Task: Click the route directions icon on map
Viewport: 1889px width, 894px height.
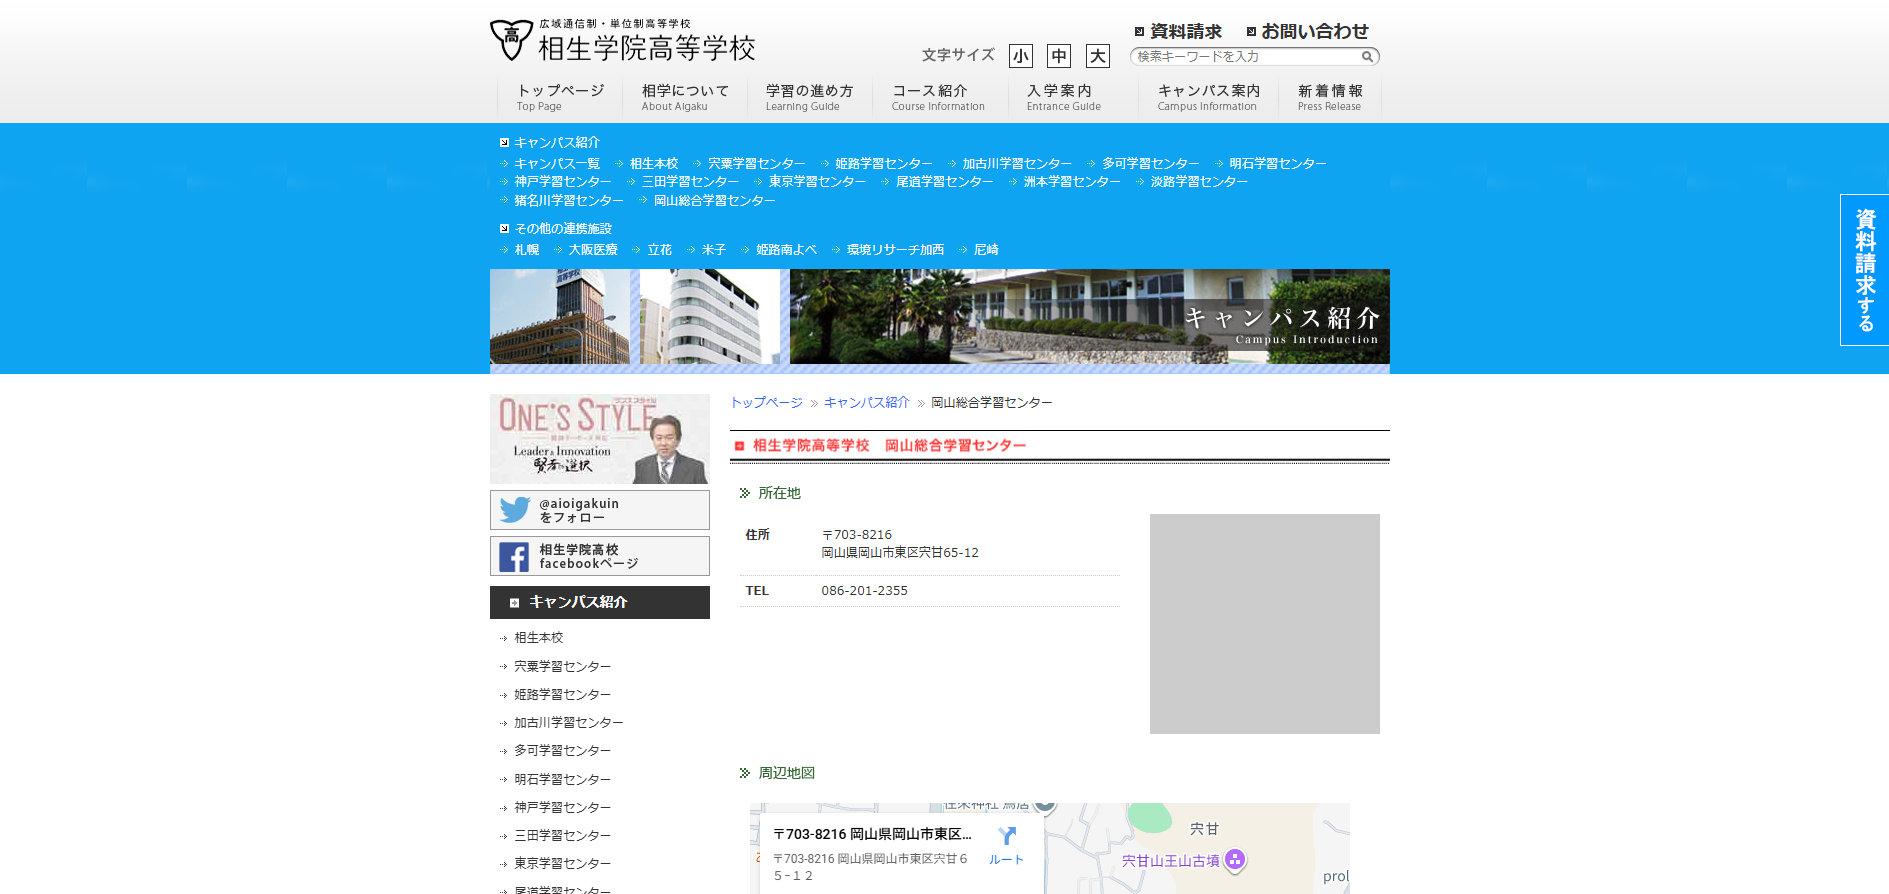Action: click(1006, 836)
